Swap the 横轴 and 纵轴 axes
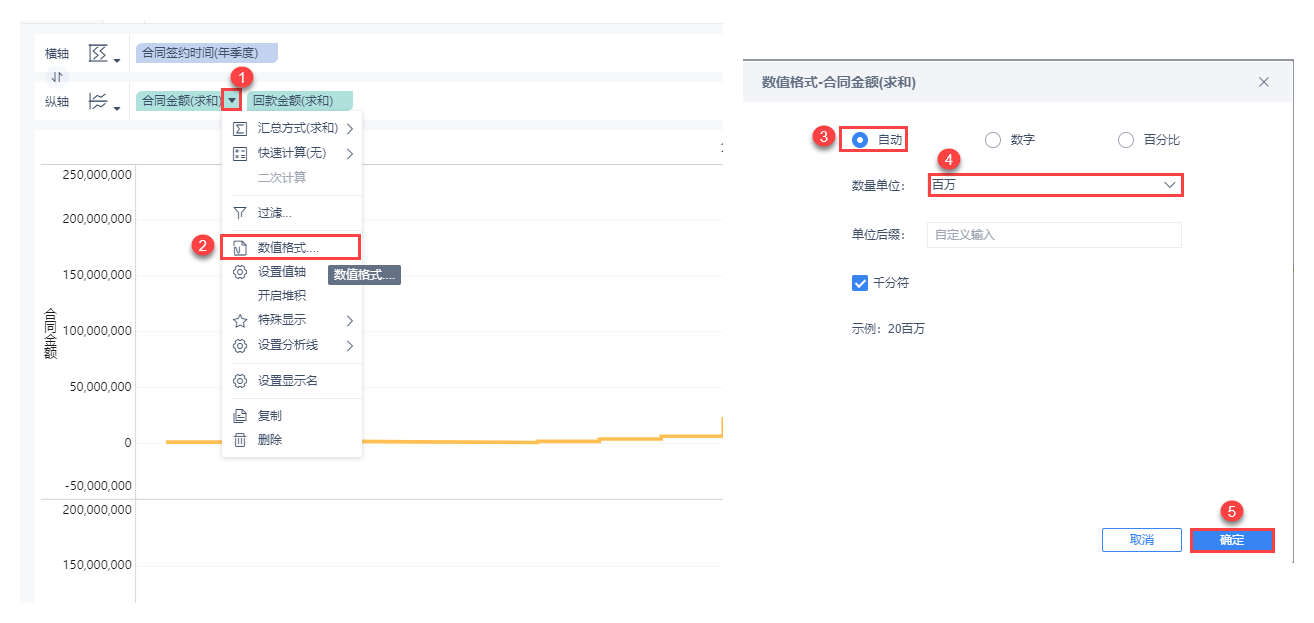Image resolution: width=1314 pixels, height=623 pixels. [x=57, y=77]
